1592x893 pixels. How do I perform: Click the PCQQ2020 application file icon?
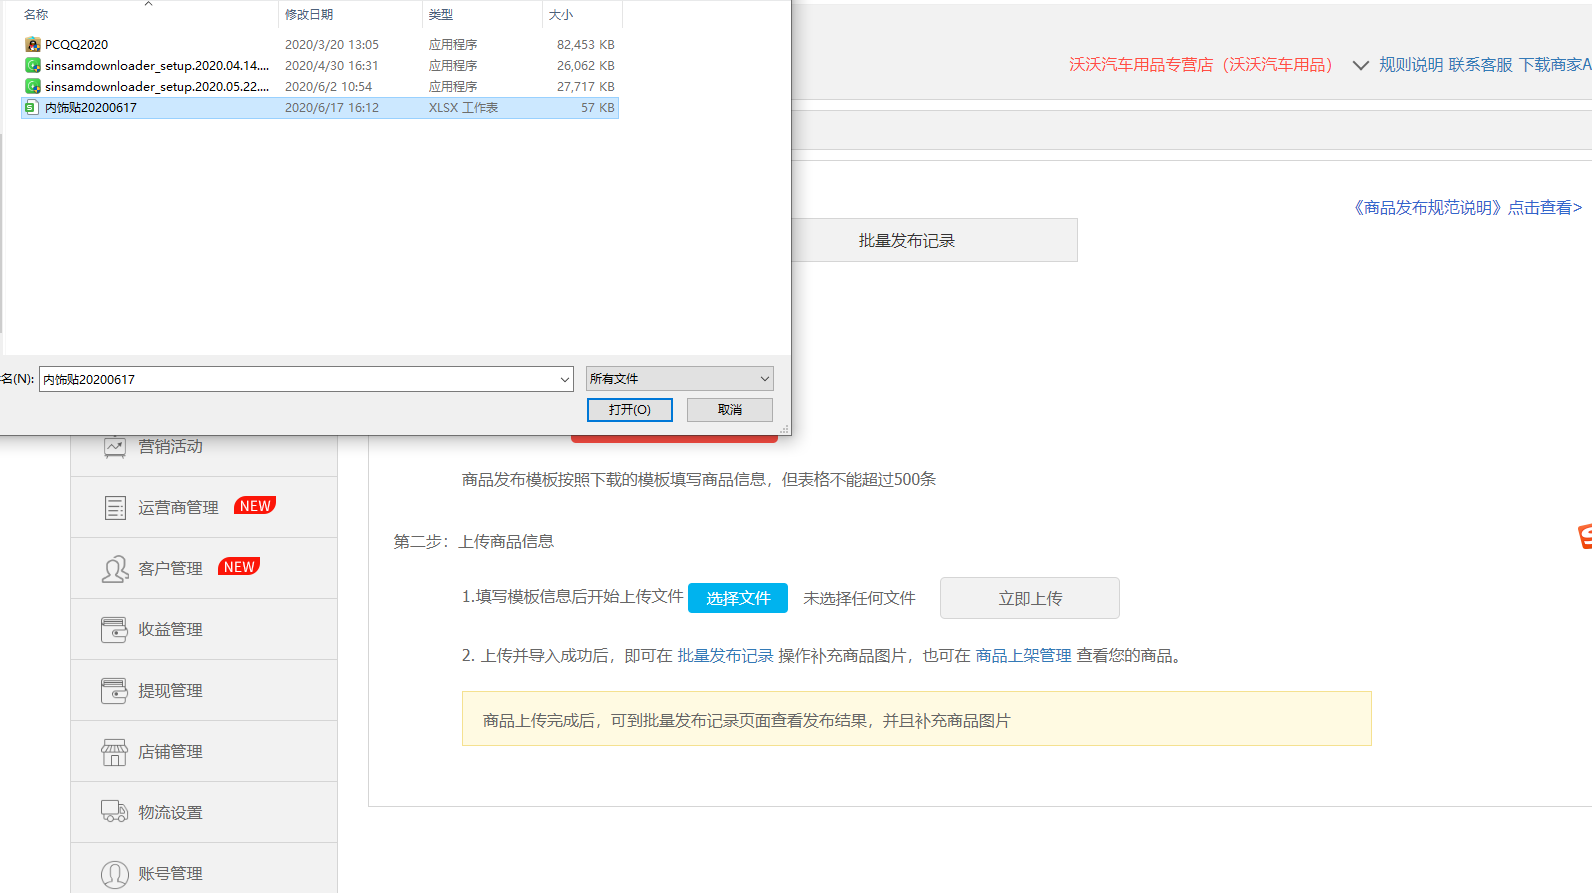32,44
